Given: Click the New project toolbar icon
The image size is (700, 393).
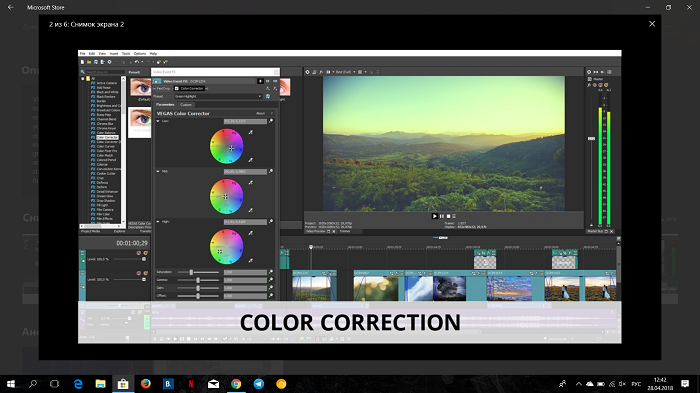Looking at the screenshot, I should (x=83, y=62).
